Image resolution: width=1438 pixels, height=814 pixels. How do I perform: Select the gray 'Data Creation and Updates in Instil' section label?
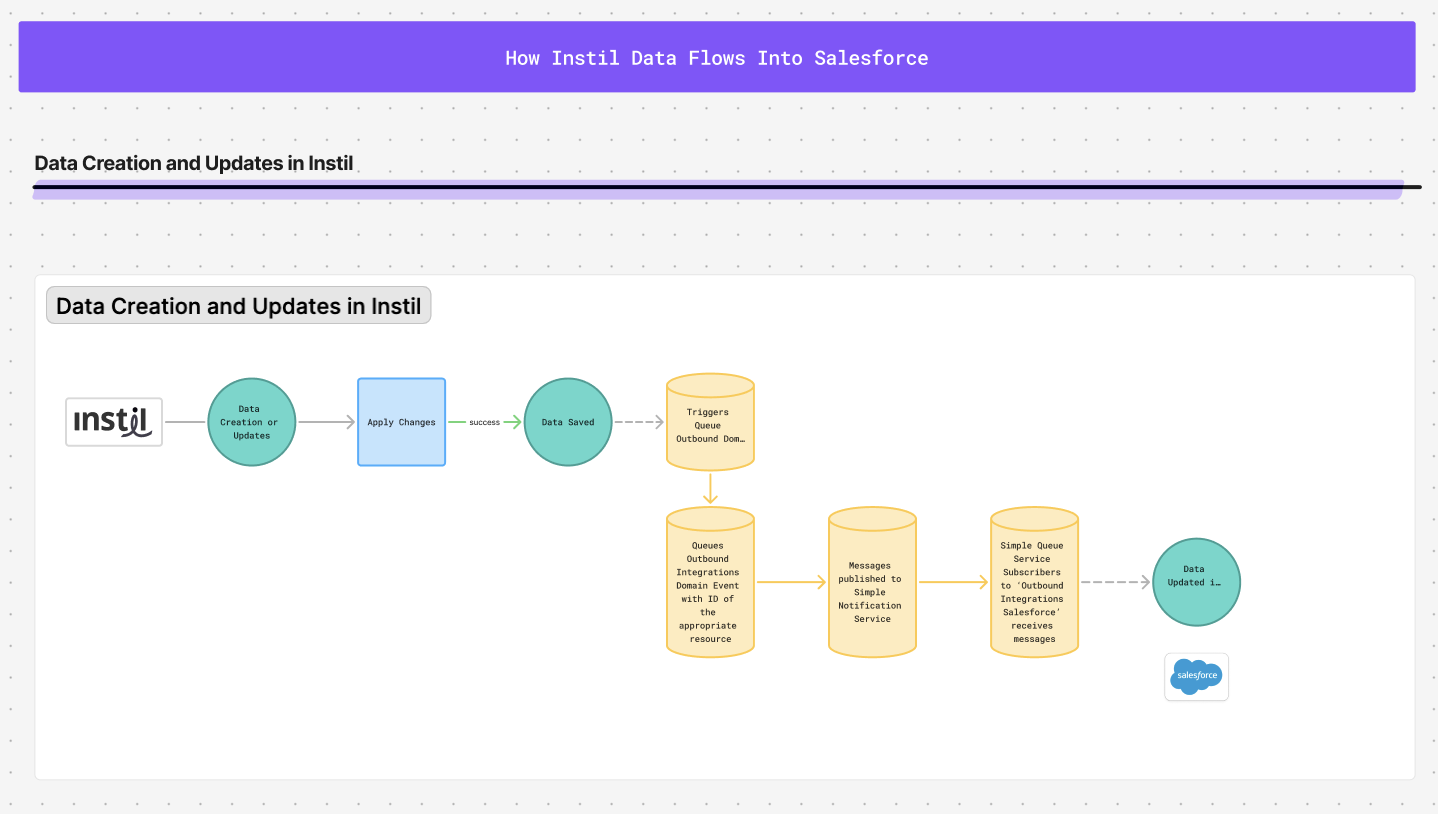(239, 306)
